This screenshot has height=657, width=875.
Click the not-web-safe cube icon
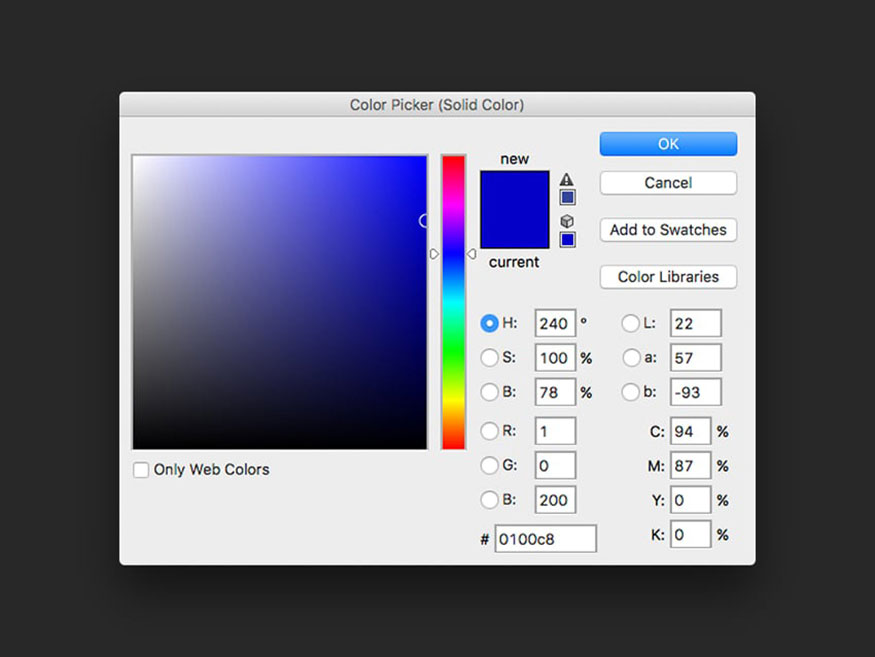pyautogui.click(x=567, y=221)
